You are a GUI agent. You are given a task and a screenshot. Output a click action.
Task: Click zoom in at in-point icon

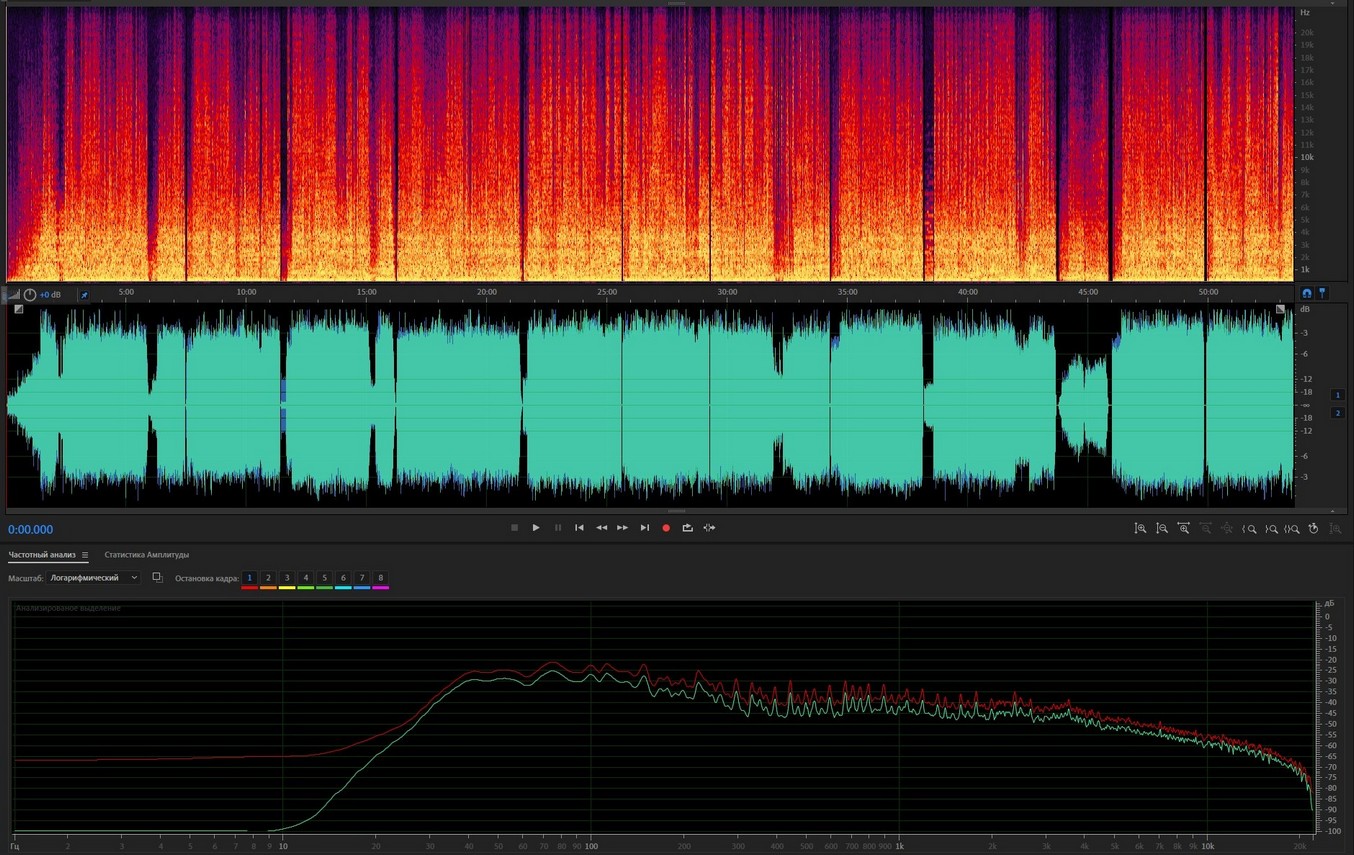(x=1249, y=529)
